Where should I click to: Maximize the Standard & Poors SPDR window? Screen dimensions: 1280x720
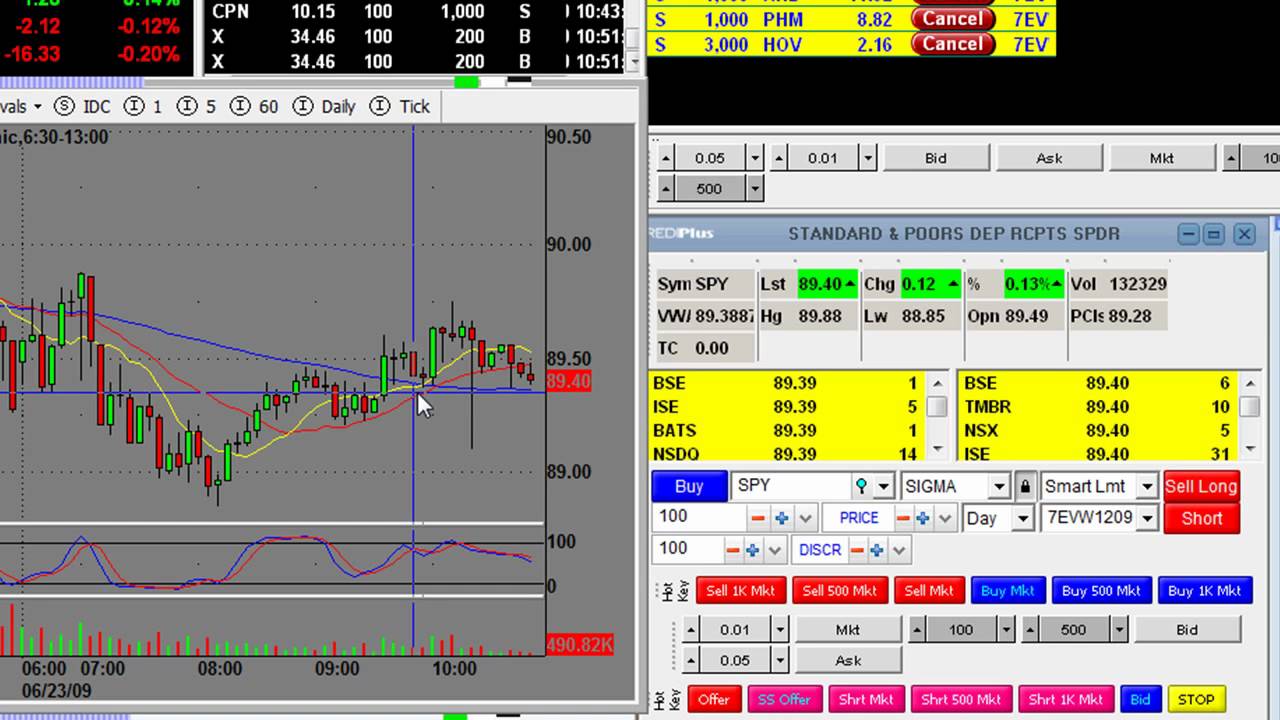(x=1213, y=234)
